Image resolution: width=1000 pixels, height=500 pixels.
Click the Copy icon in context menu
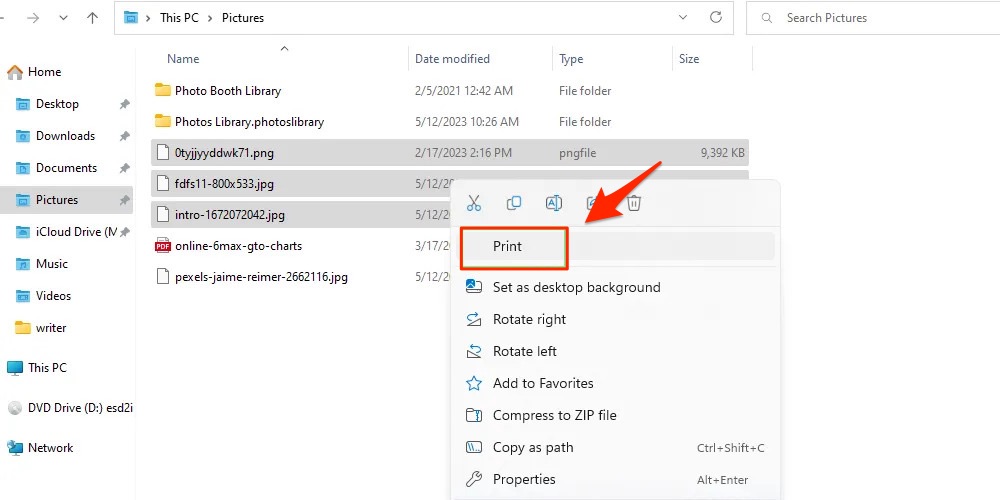coord(514,203)
